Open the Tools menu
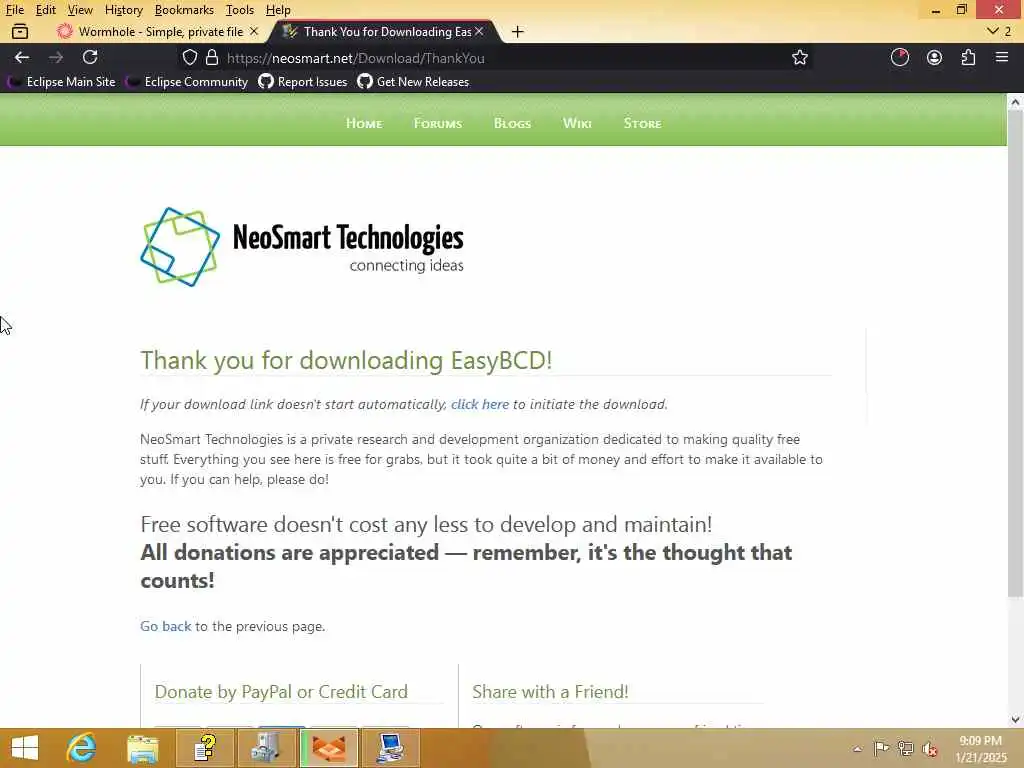 point(239,10)
